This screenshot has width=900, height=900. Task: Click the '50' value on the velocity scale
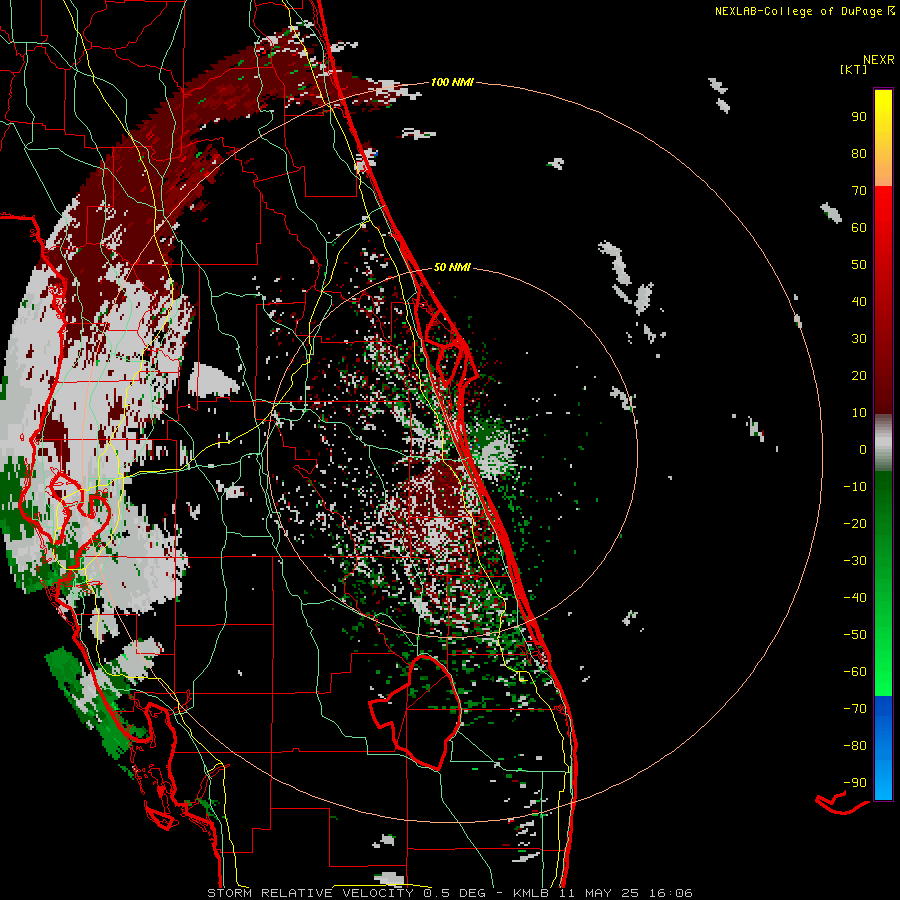pos(859,265)
